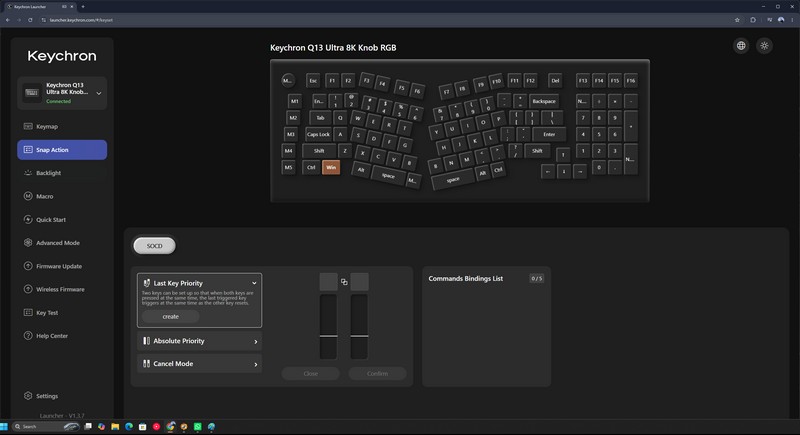Open the language globe icon
The height and width of the screenshot is (435, 800).
click(x=741, y=46)
